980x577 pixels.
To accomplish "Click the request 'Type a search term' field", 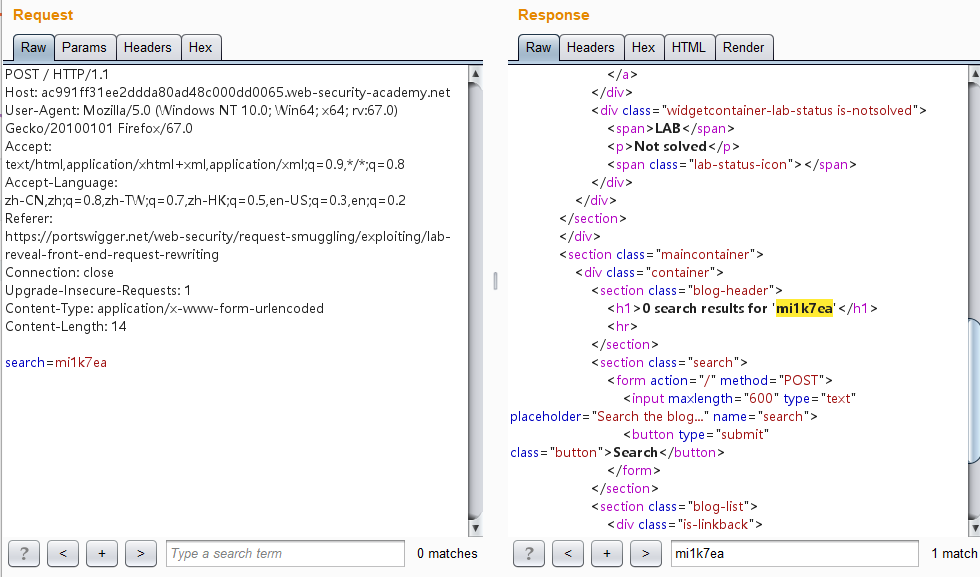I will click(285, 553).
